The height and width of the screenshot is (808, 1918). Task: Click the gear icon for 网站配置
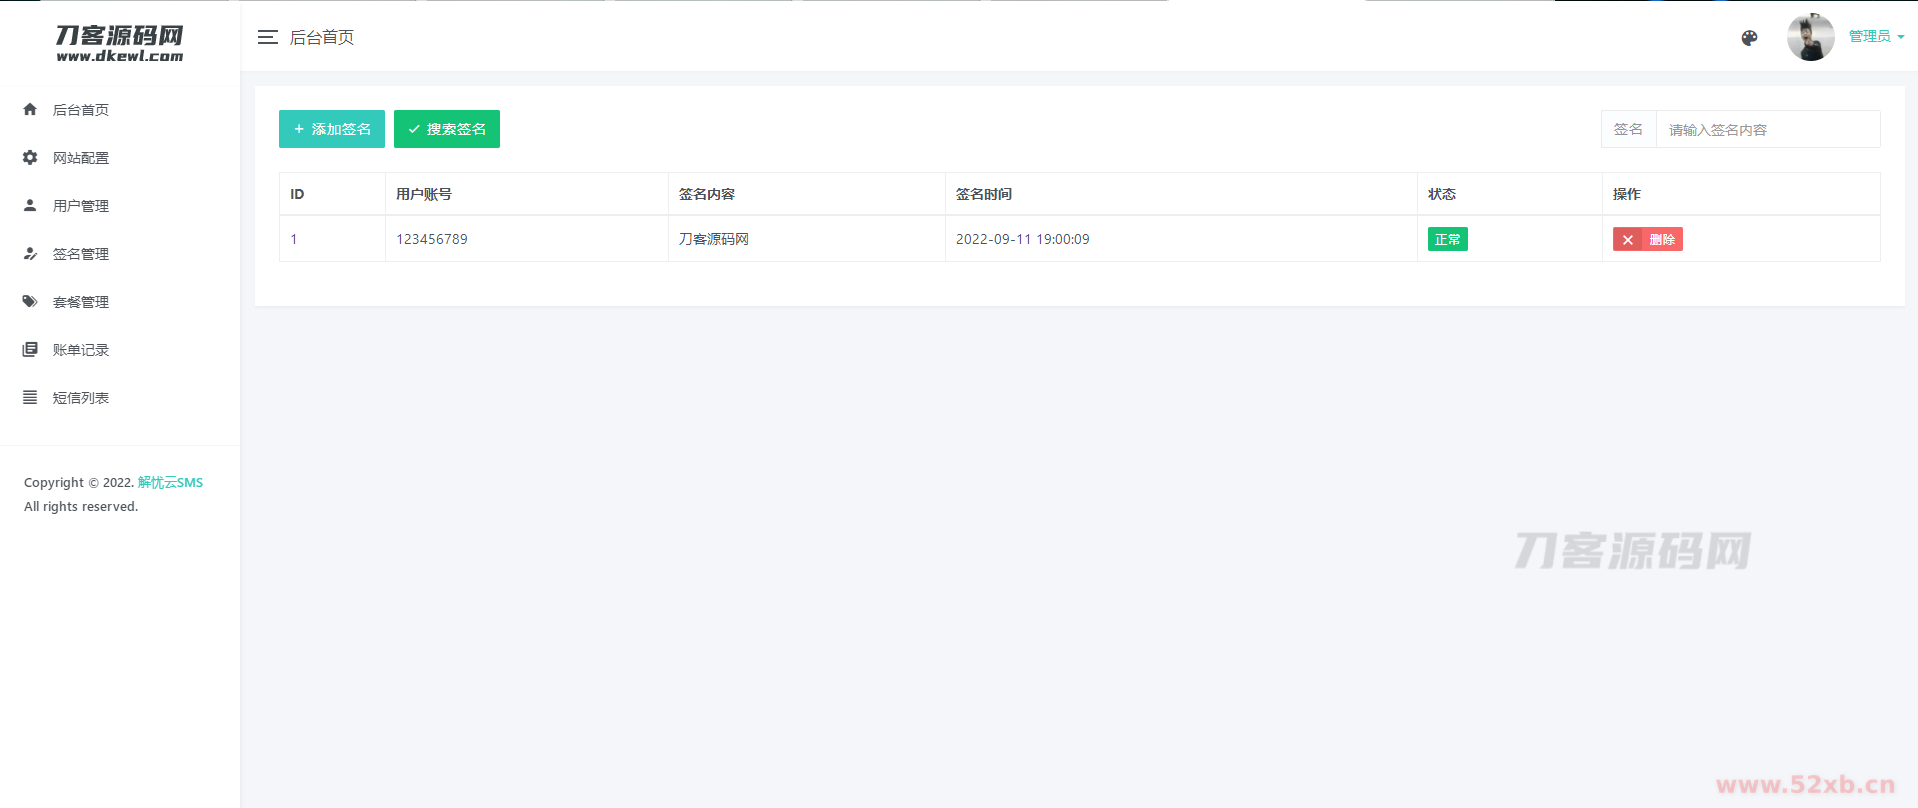pyautogui.click(x=30, y=158)
